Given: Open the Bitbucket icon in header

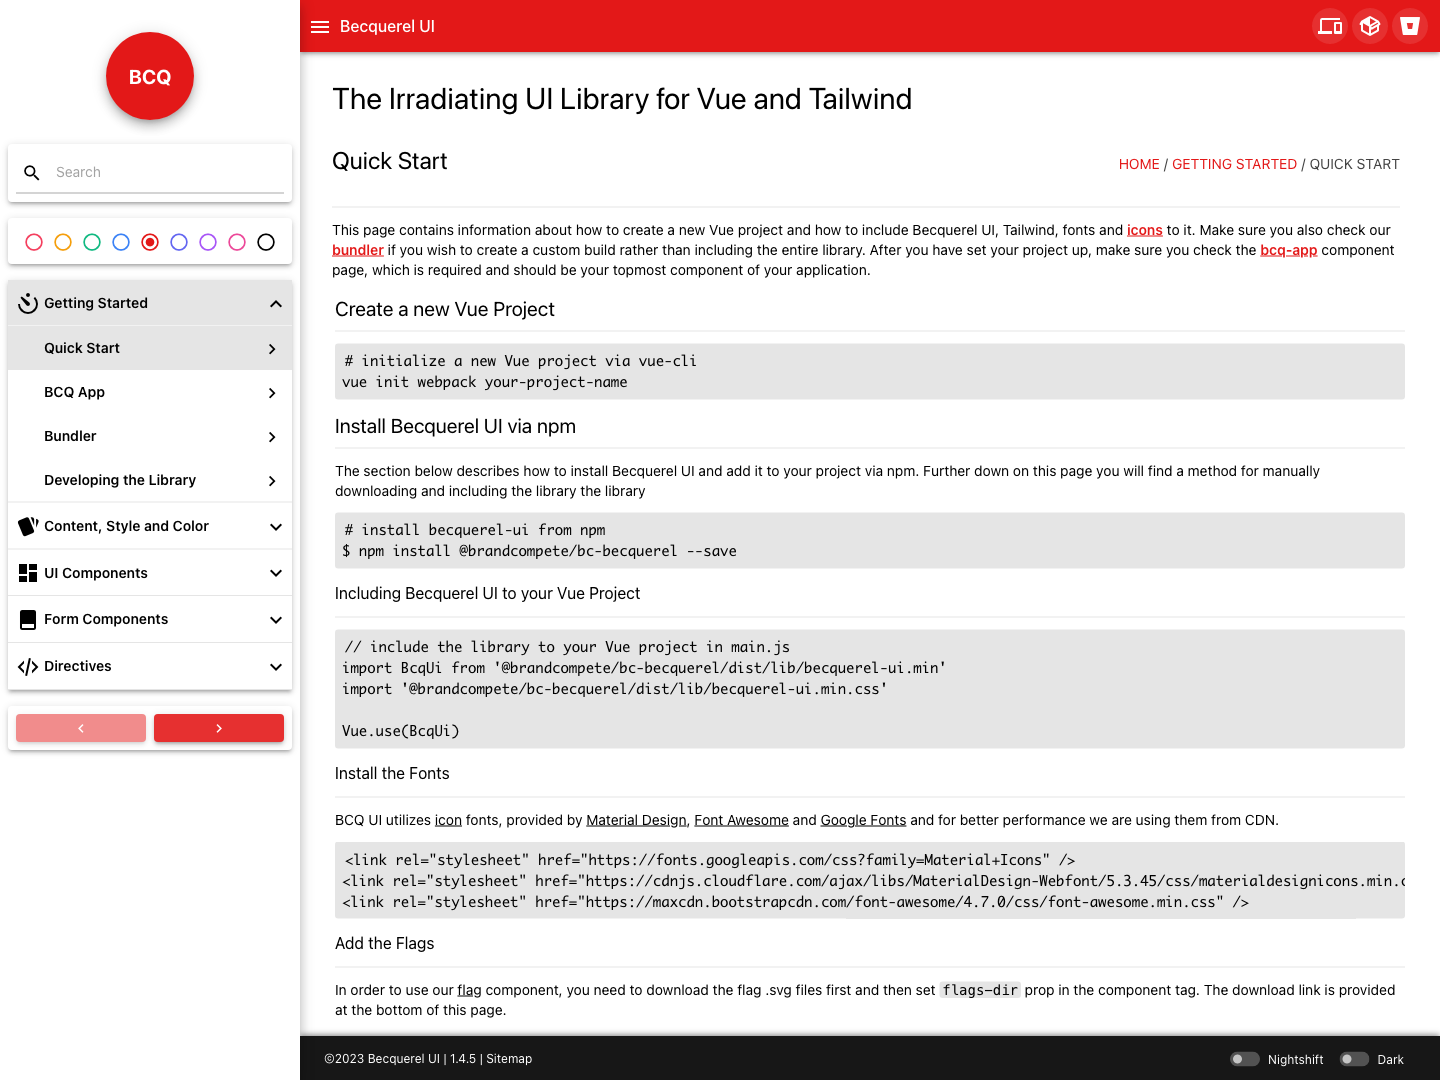Looking at the screenshot, I should (1409, 26).
